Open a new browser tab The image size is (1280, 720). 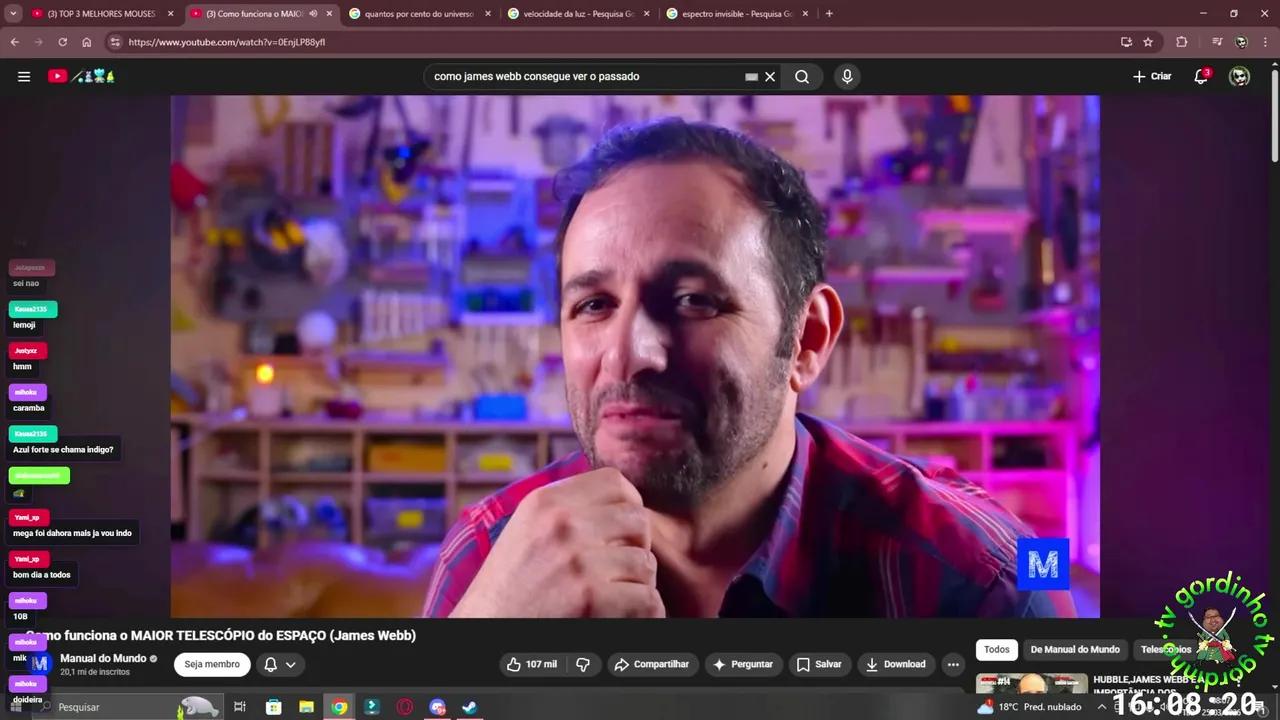pyautogui.click(x=829, y=14)
